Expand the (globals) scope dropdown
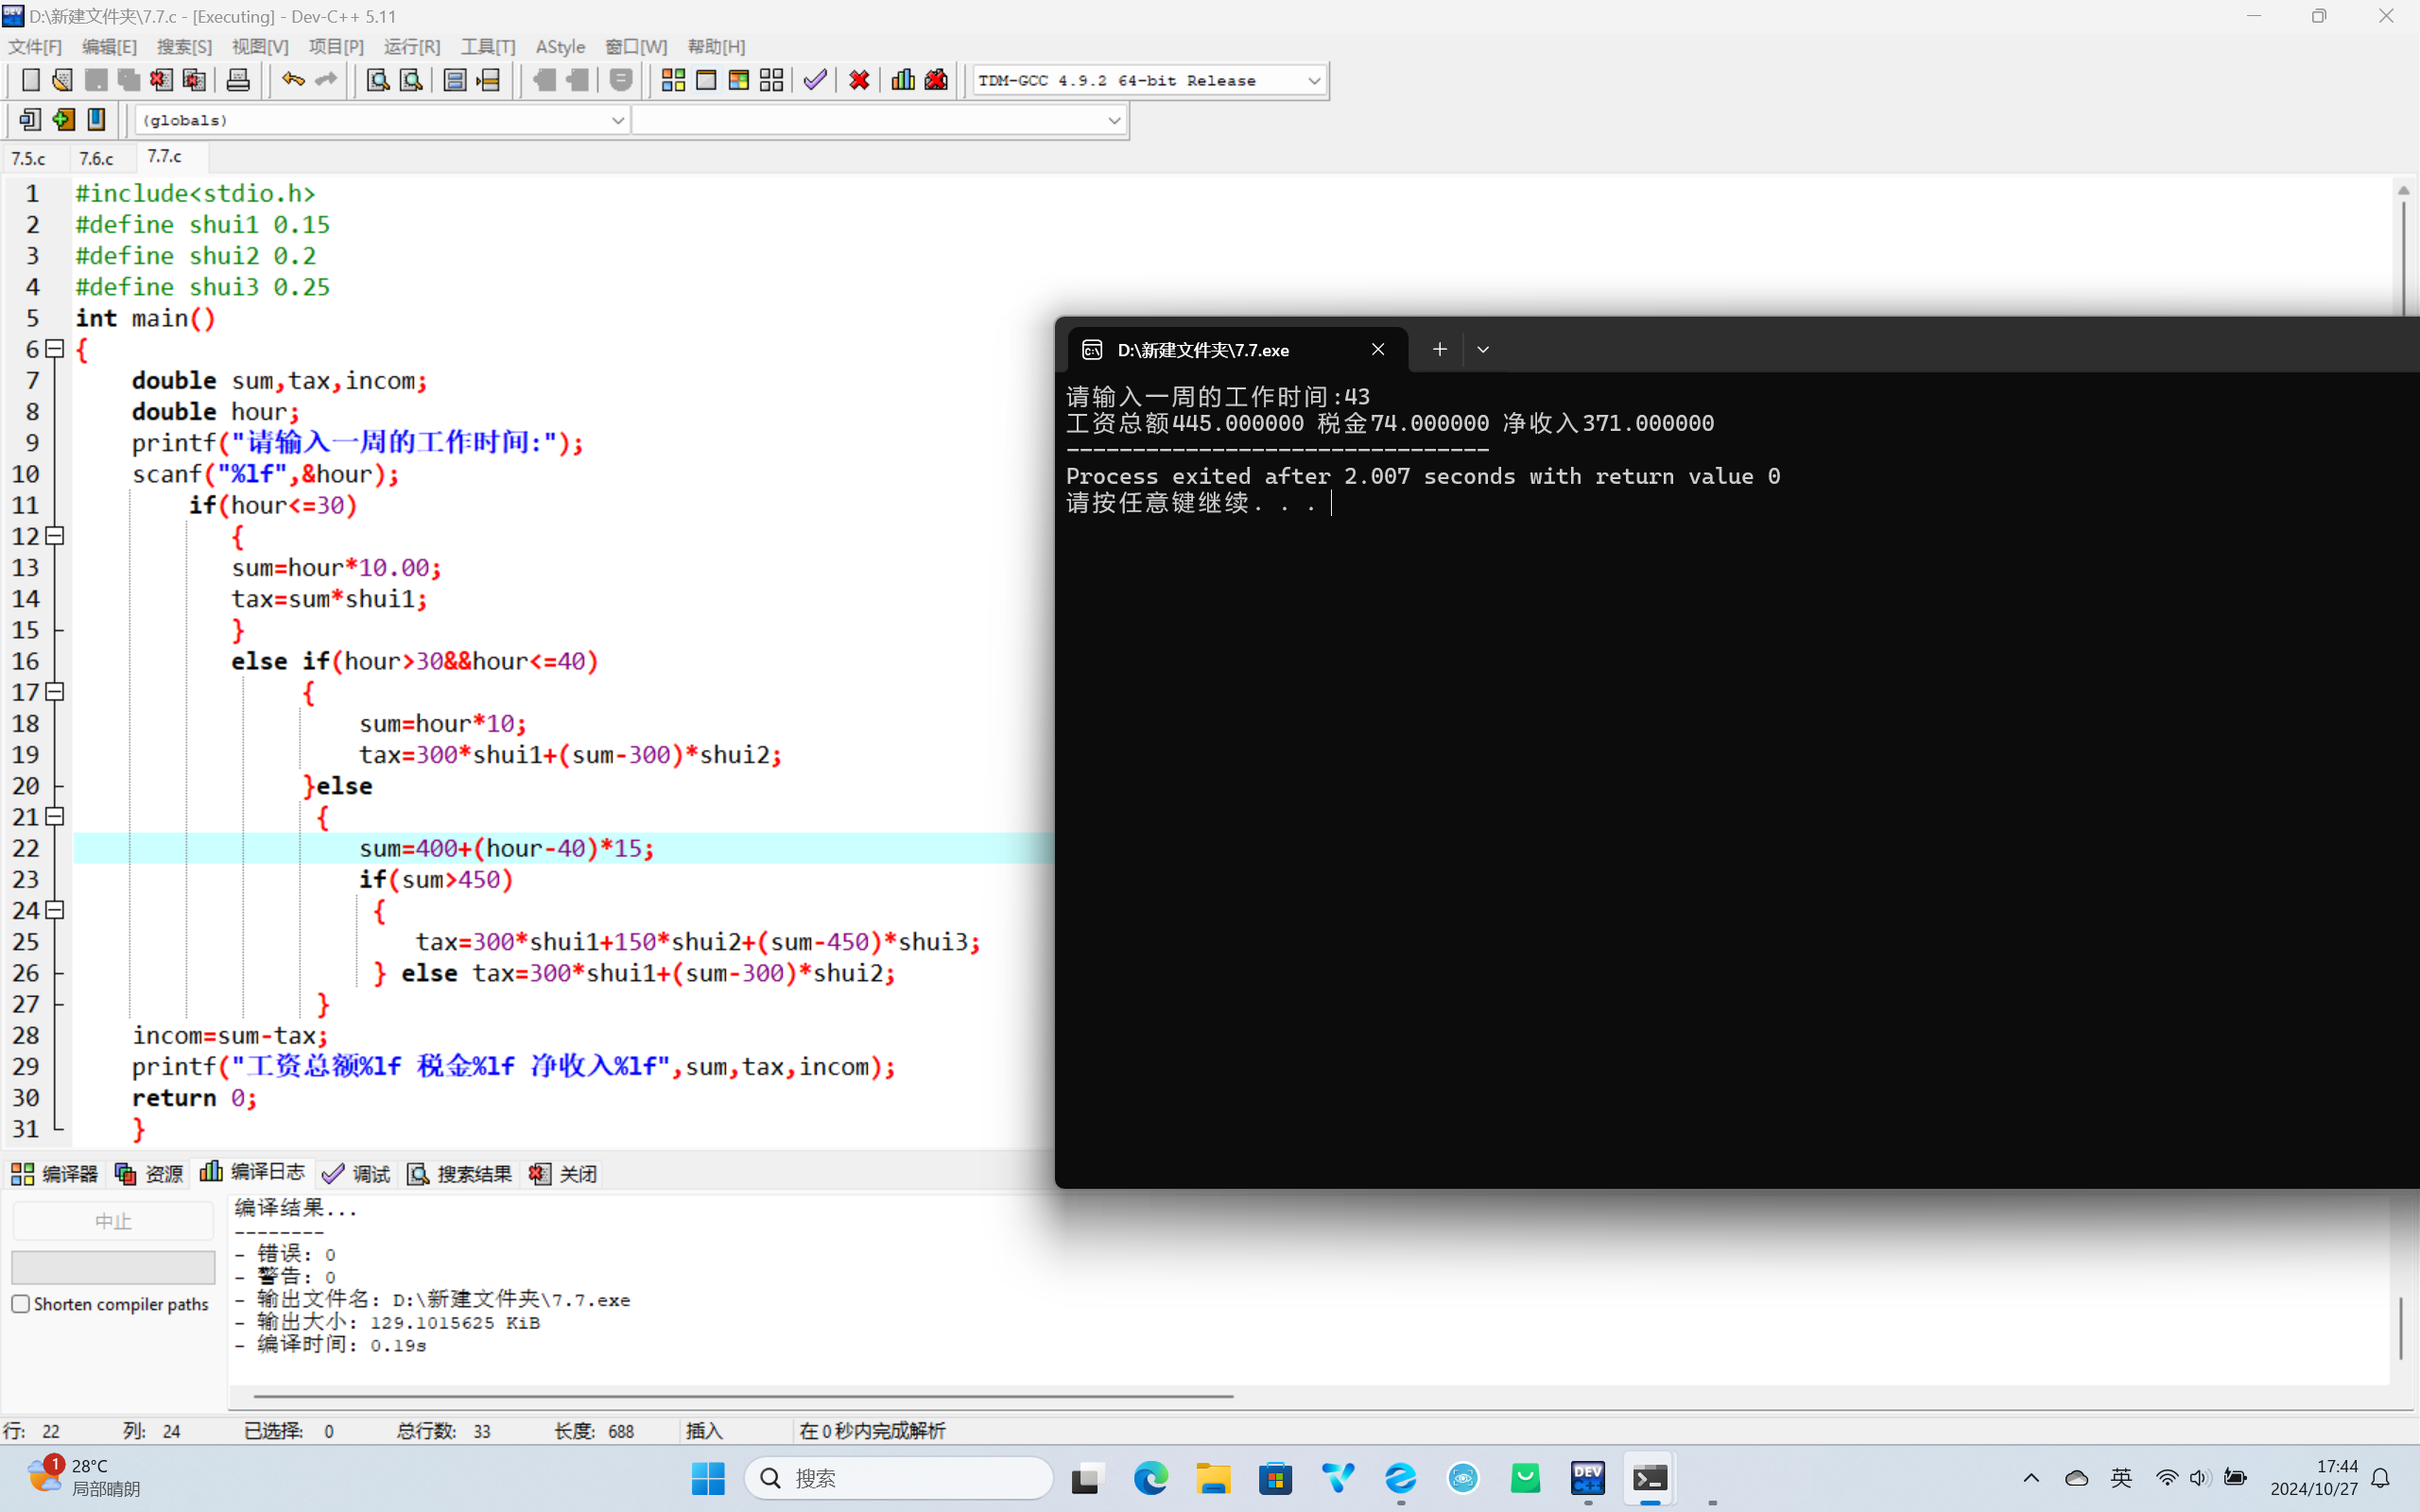 coord(617,121)
